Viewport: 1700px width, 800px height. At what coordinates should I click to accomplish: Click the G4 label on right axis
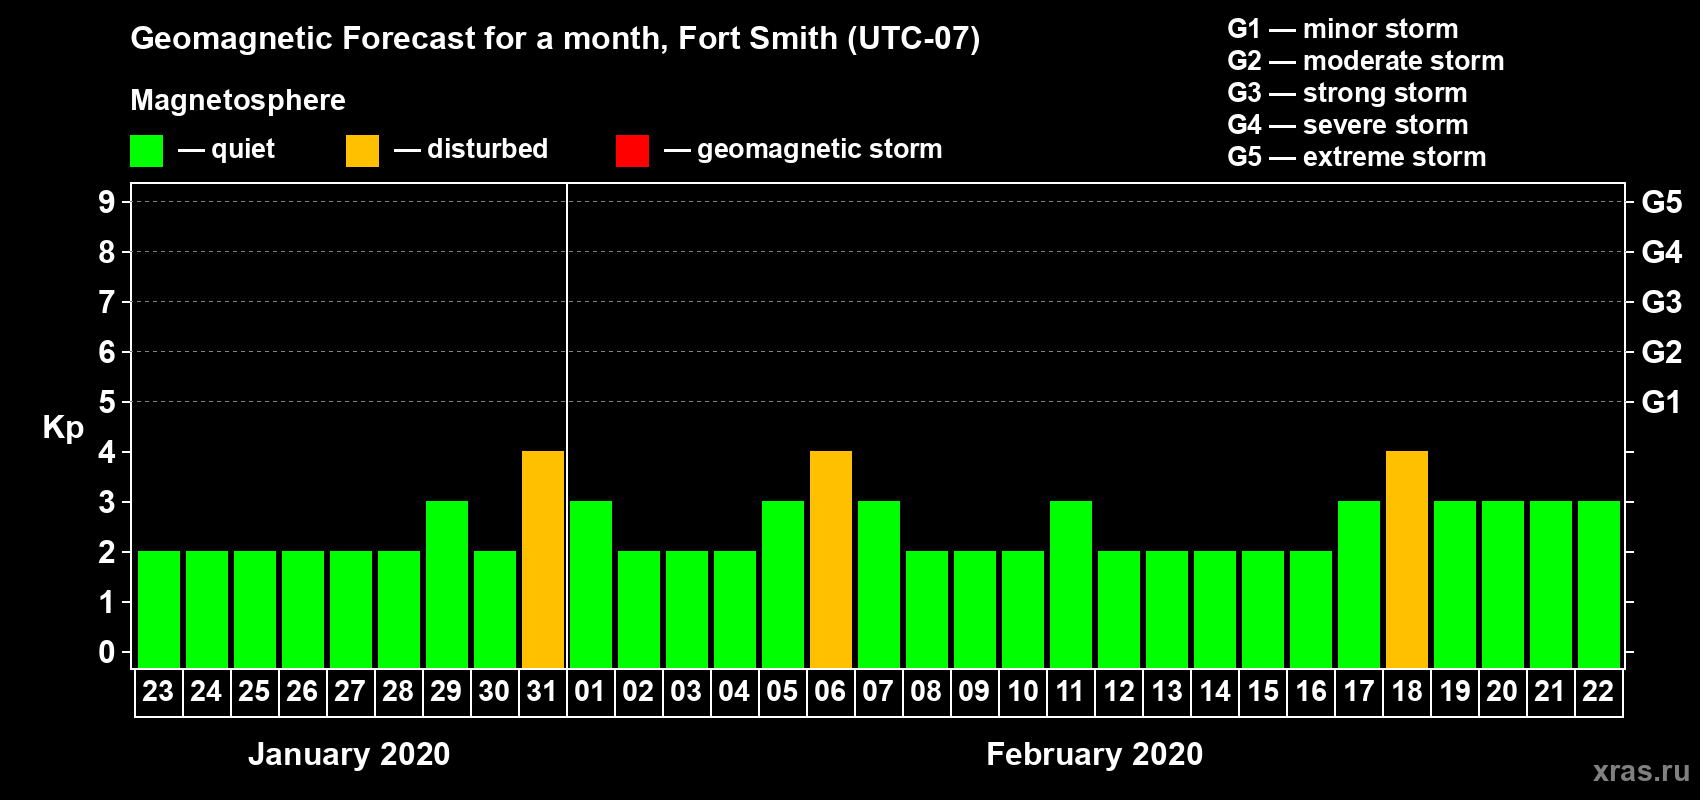pos(1662,252)
